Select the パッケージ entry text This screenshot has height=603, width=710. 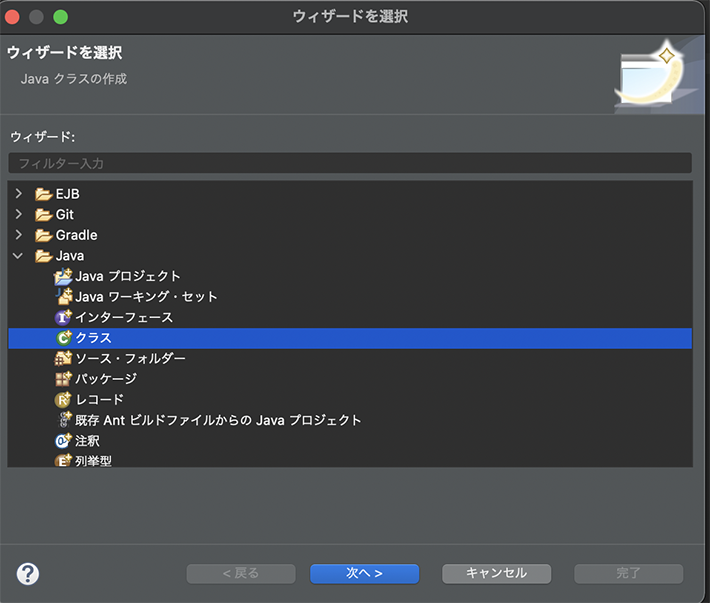pos(106,379)
